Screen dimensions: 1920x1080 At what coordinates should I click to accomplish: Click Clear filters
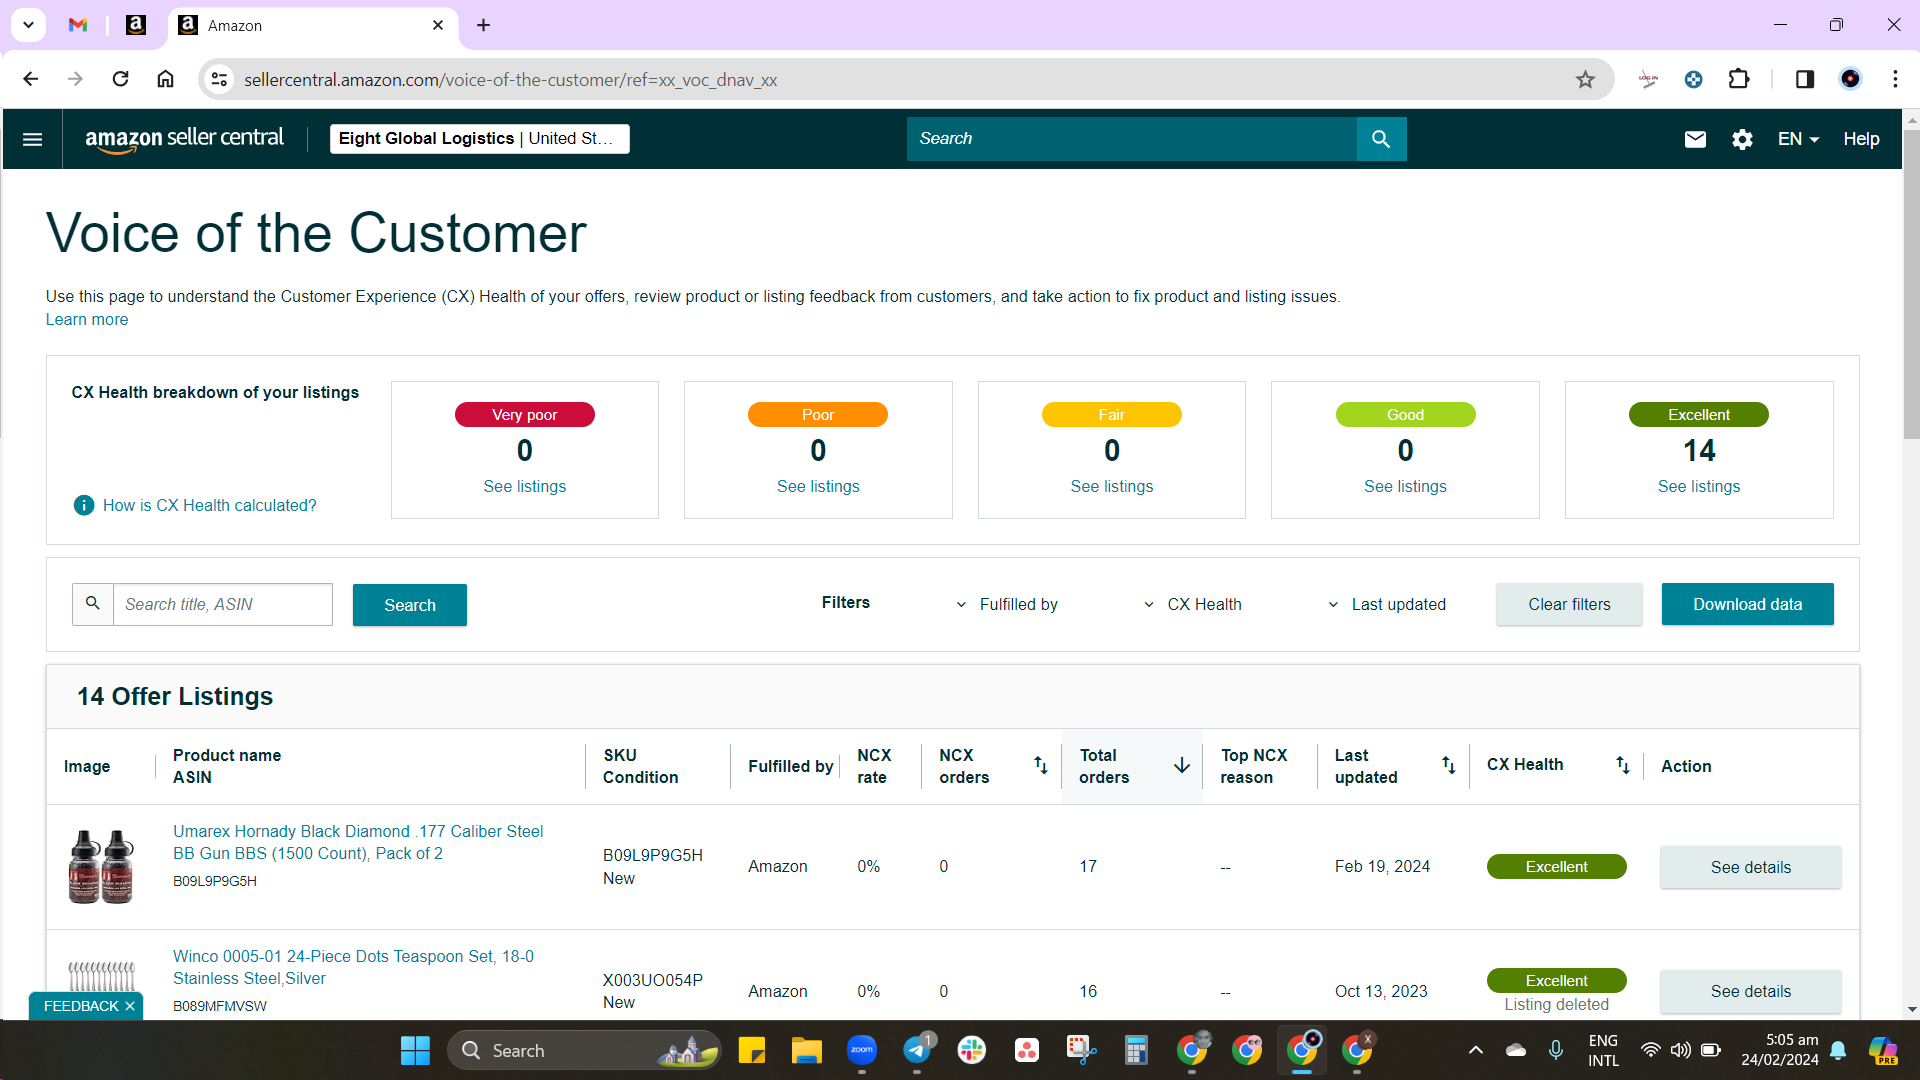tap(1569, 604)
